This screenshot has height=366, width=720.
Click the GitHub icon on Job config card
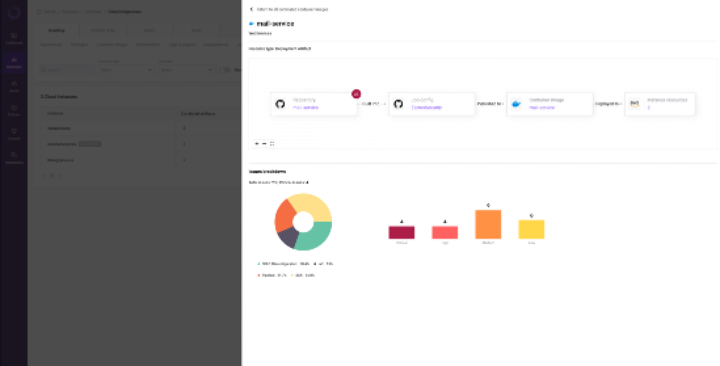(x=398, y=104)
